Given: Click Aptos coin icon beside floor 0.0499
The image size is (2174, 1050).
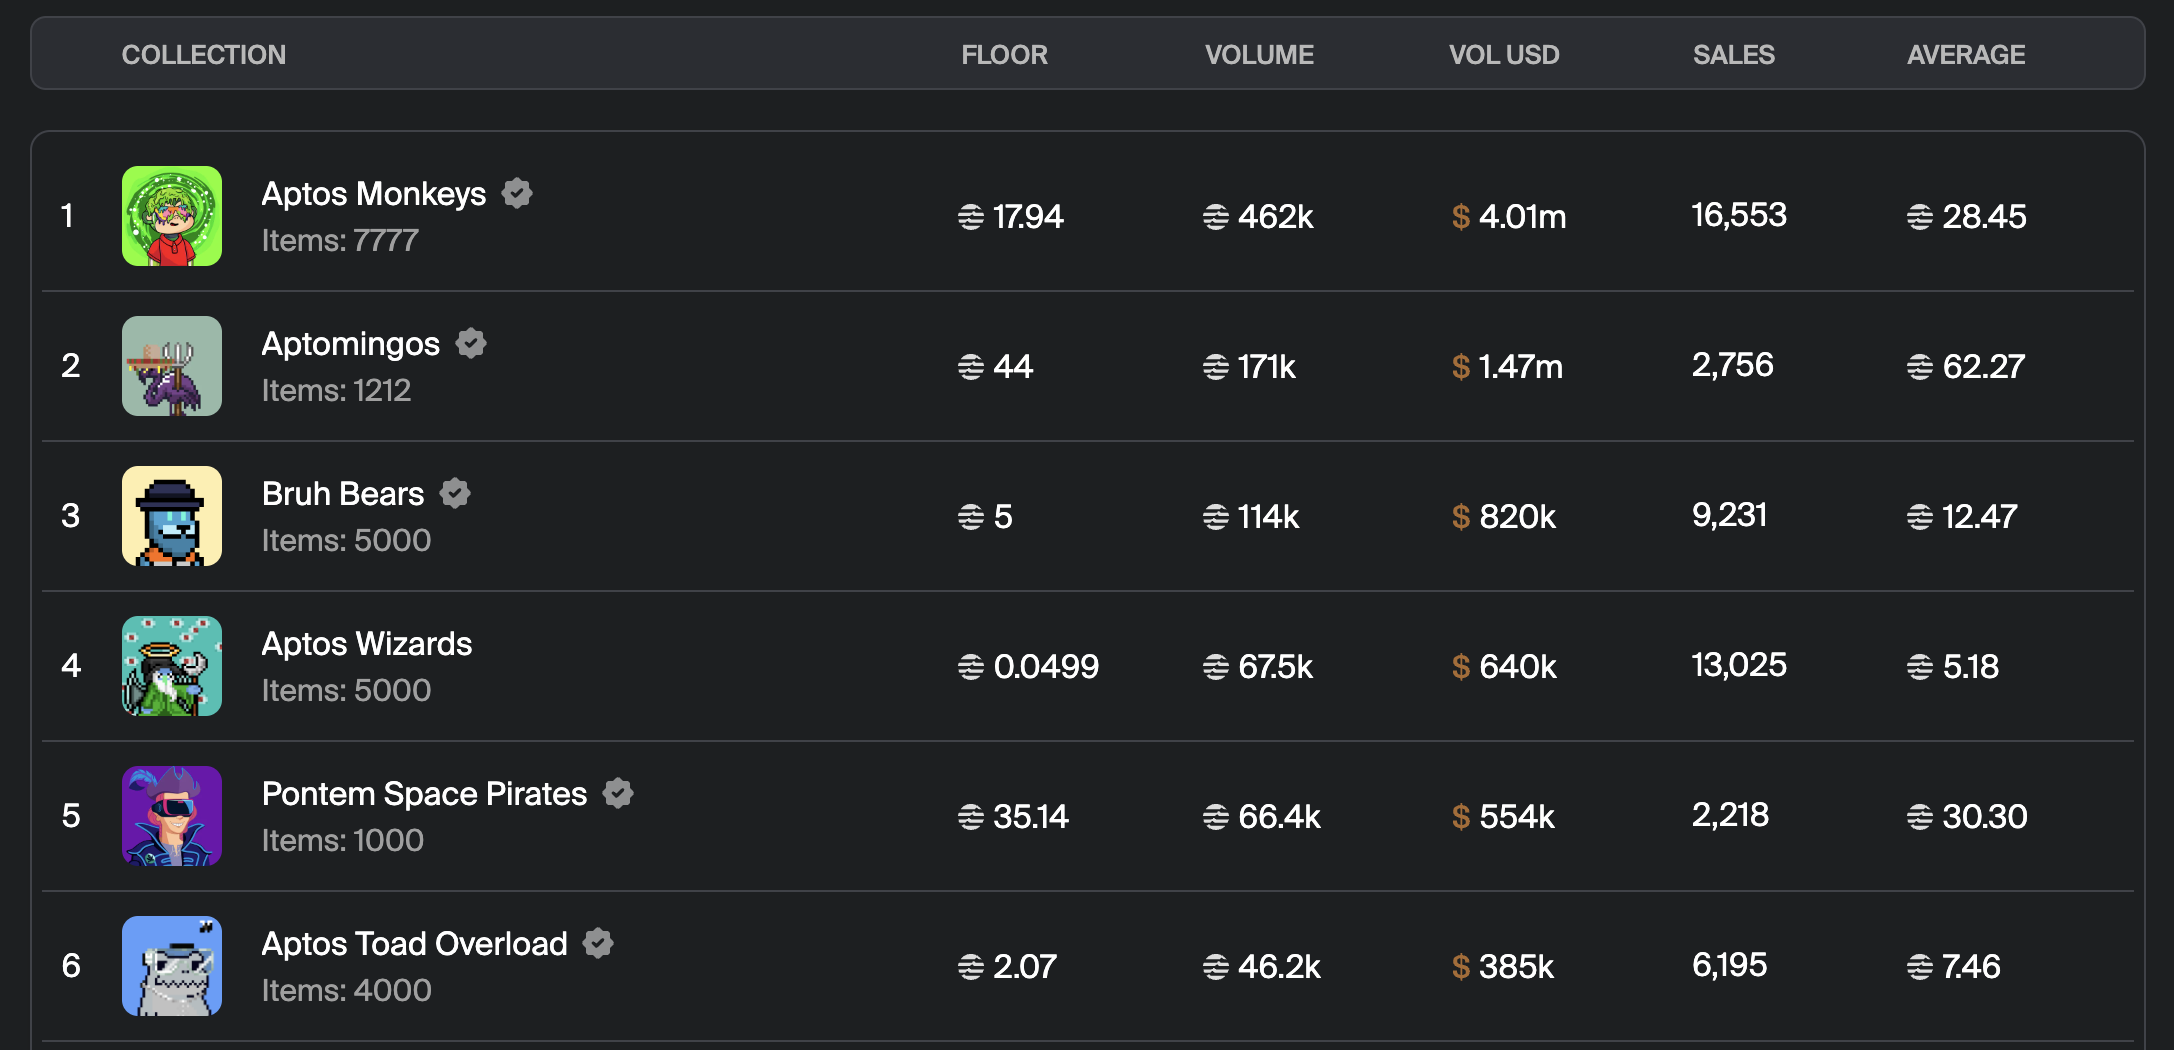Looking at the screenshot, I should pos(971,667).
